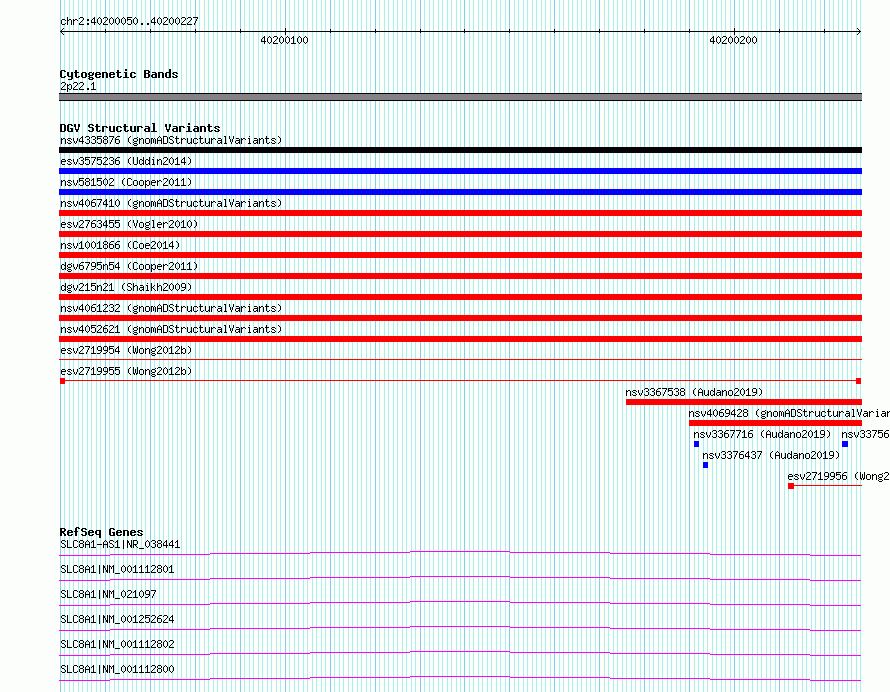The image size is (890, 692).
Task: Open transcript SLC8A1|NM_001112802
Action: (x=117, y=644)
